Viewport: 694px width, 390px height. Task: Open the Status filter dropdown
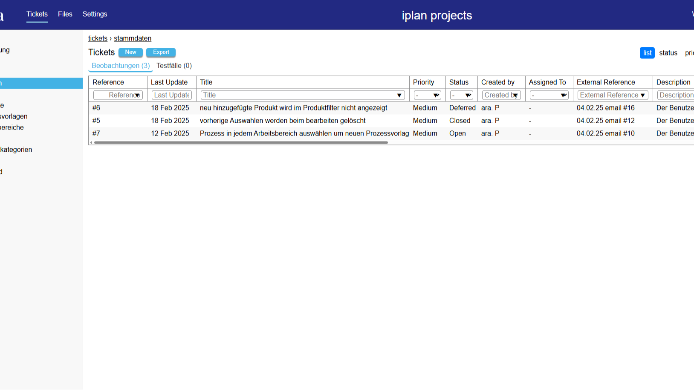[462, 95]
